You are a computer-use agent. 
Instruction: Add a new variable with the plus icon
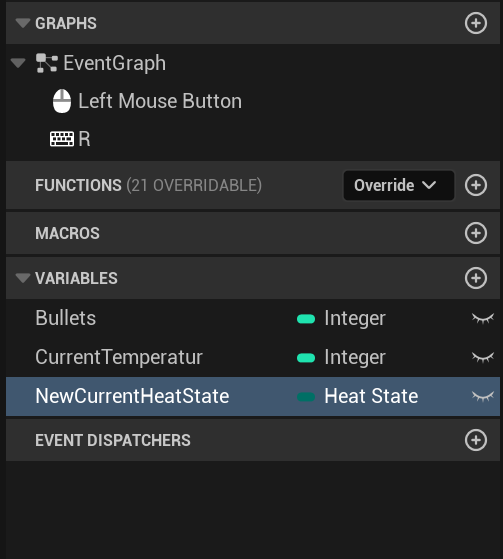click(x=476, y=278)
